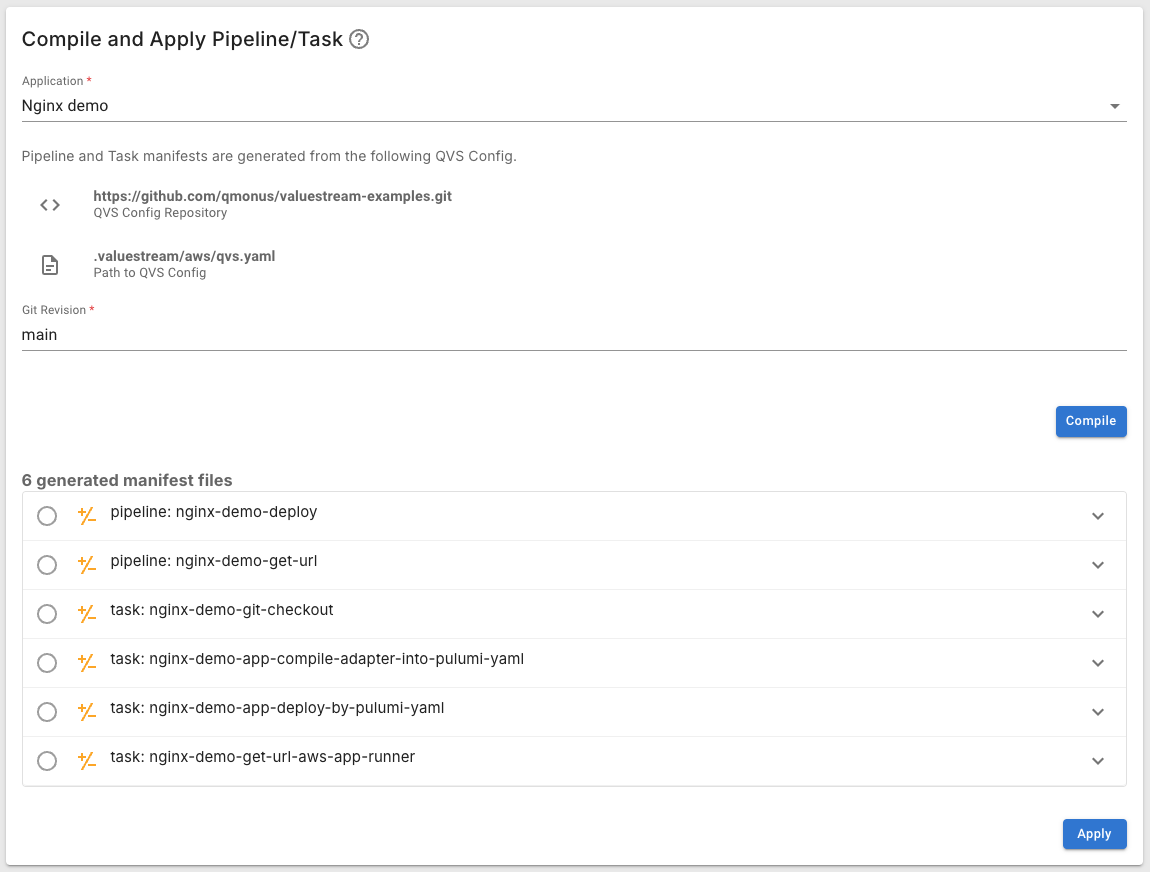This screenshot has height=872, width=1150.
Task: Click diff icon for nginx-demo-app-deploy-by-pulumi-yaml
Action: [x=87, y=712]
